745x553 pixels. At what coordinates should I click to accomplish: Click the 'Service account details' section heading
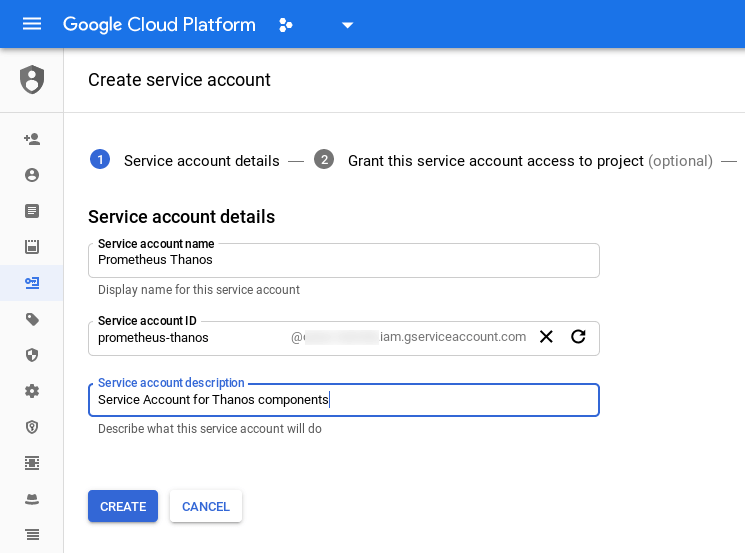(181, 217)
